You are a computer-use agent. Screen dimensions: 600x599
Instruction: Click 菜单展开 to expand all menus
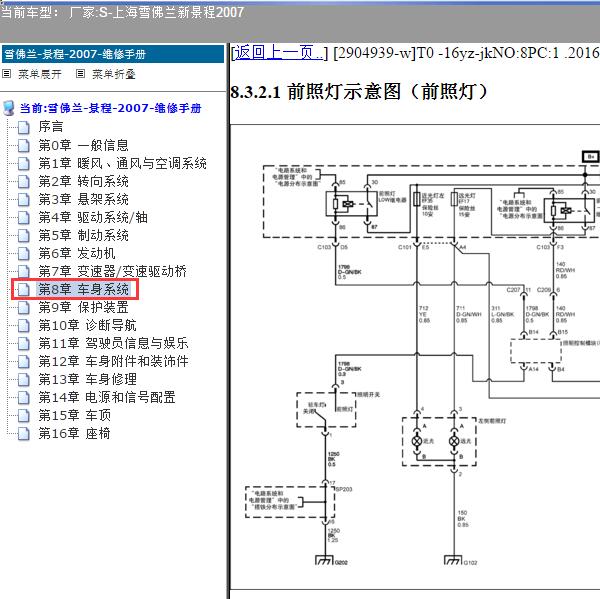[x=40, y=74]
